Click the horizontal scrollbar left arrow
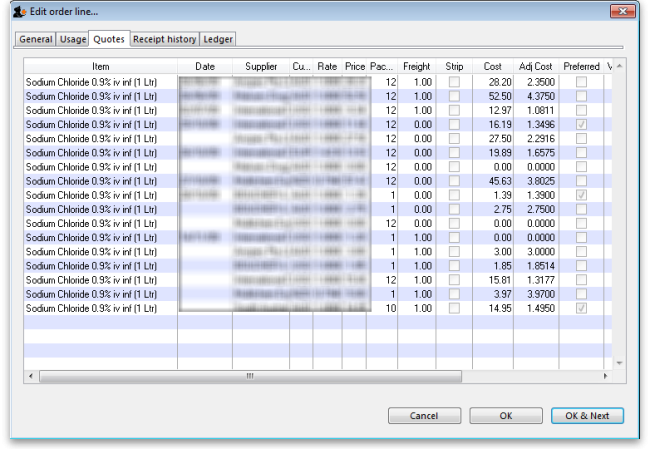The image size is (650, 449). coord(29,376)
